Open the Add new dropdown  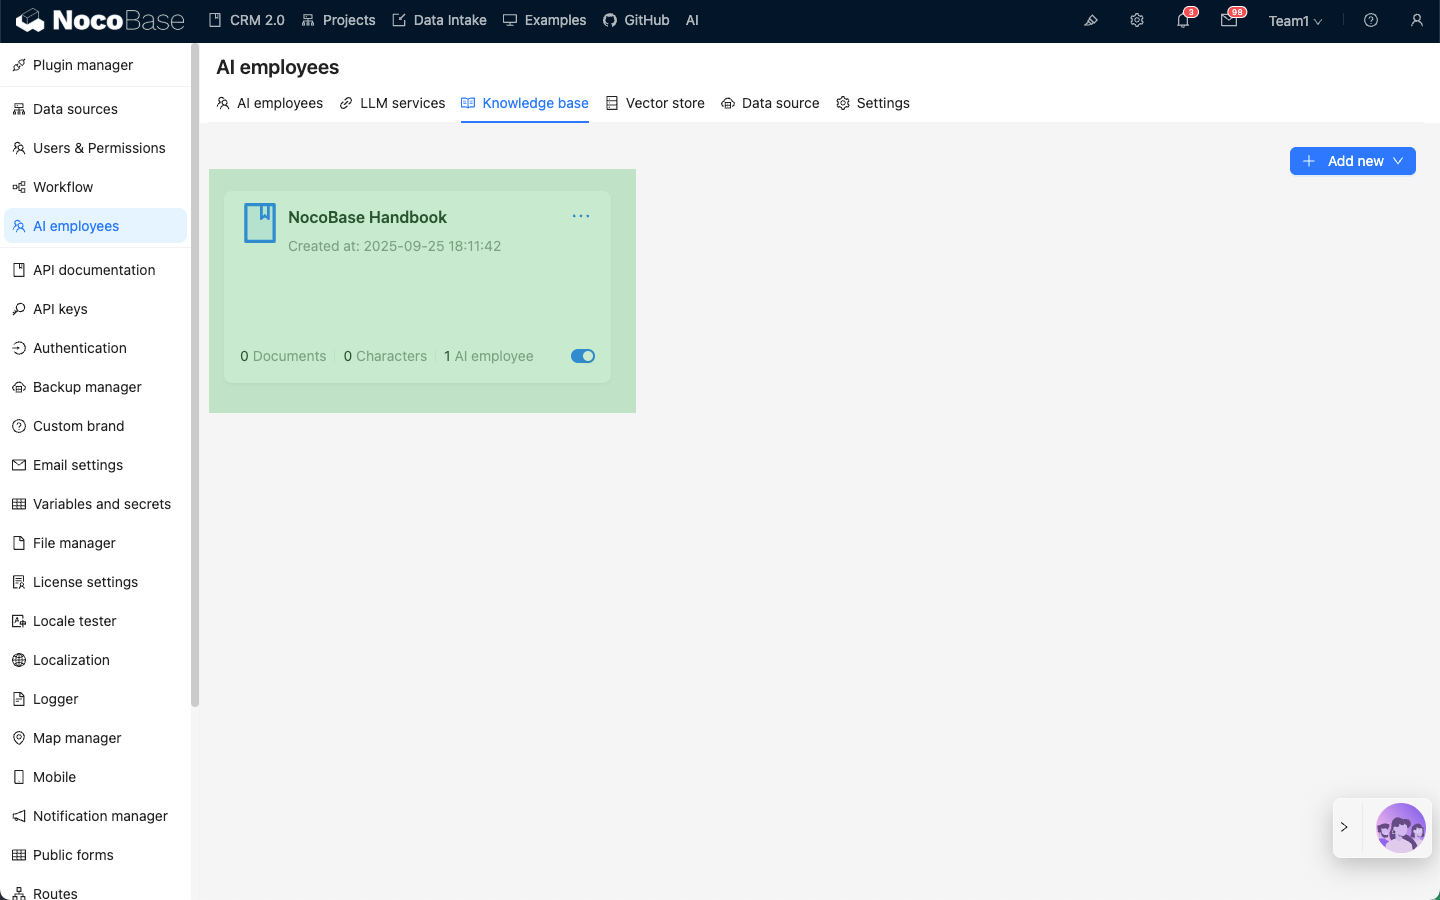tap(1352, 161)
